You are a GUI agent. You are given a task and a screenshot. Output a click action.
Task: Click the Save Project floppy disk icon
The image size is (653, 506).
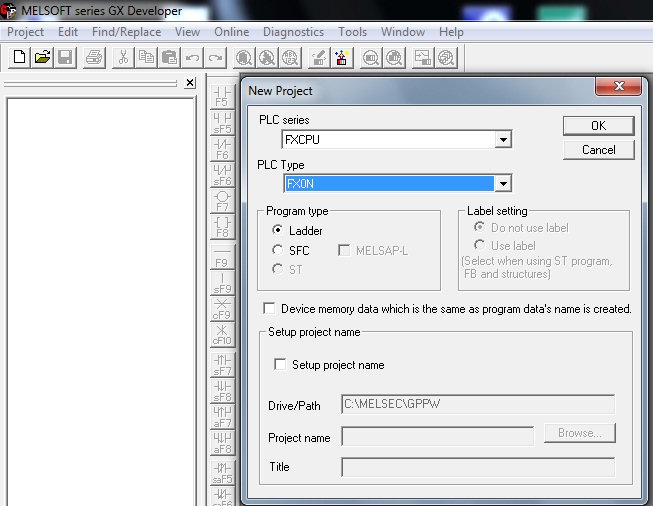point(65,58)
